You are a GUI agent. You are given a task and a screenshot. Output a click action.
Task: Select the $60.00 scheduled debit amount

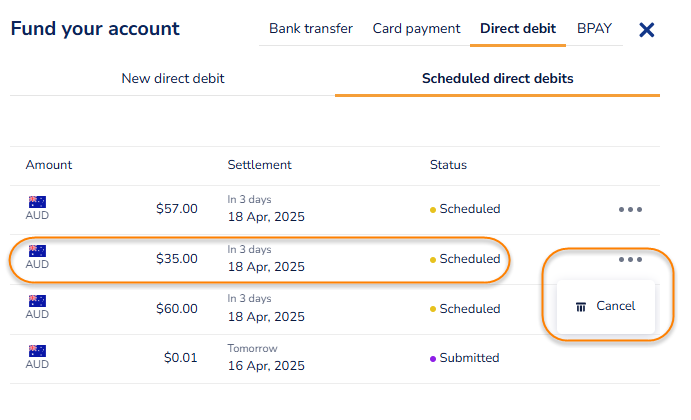point(177,309)
